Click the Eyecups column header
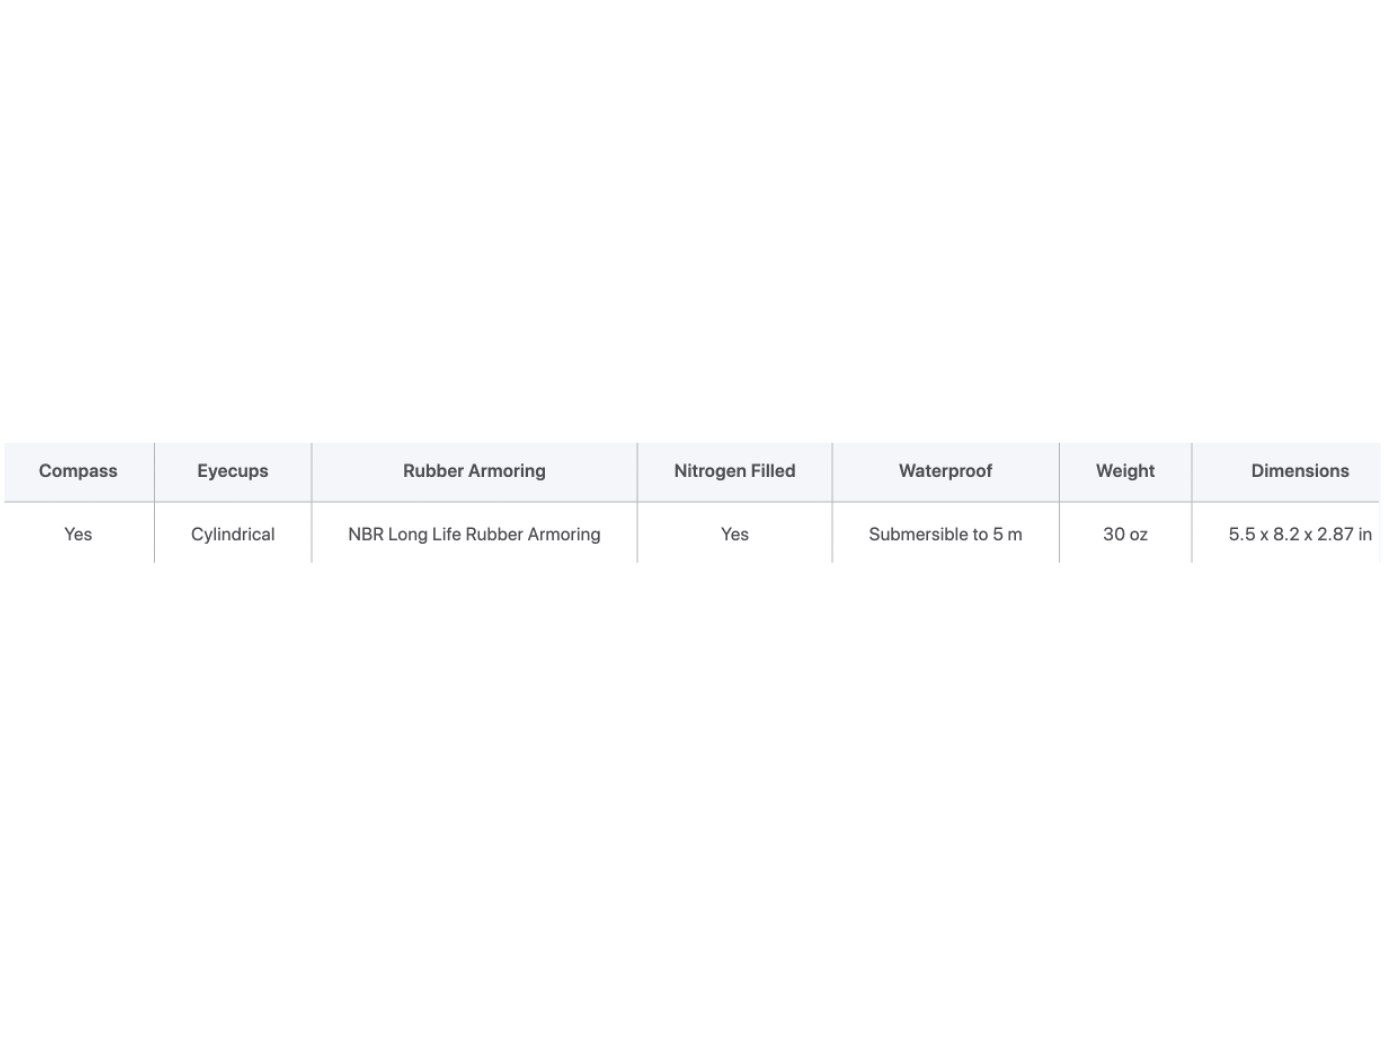Screen dimensions: 1384x1049 [x=233, y=471]
